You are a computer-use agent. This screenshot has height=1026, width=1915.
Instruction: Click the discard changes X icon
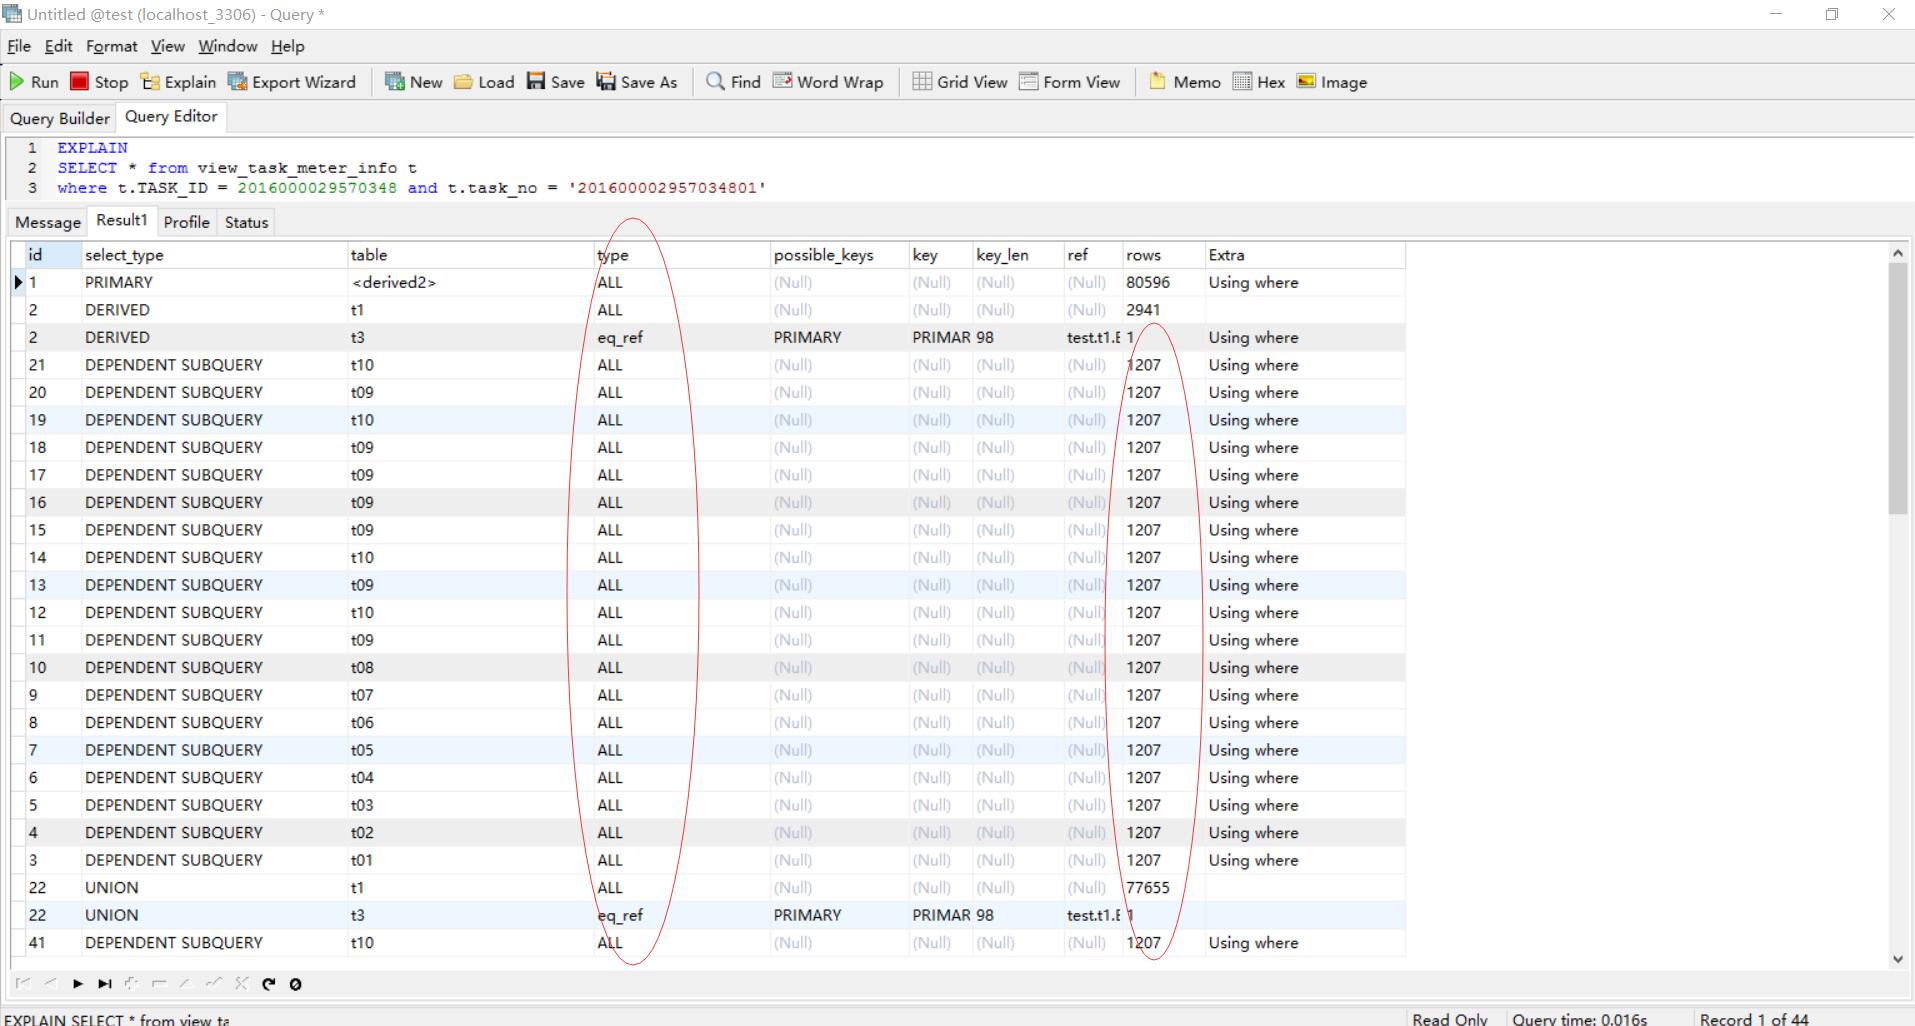pos(241,984)
